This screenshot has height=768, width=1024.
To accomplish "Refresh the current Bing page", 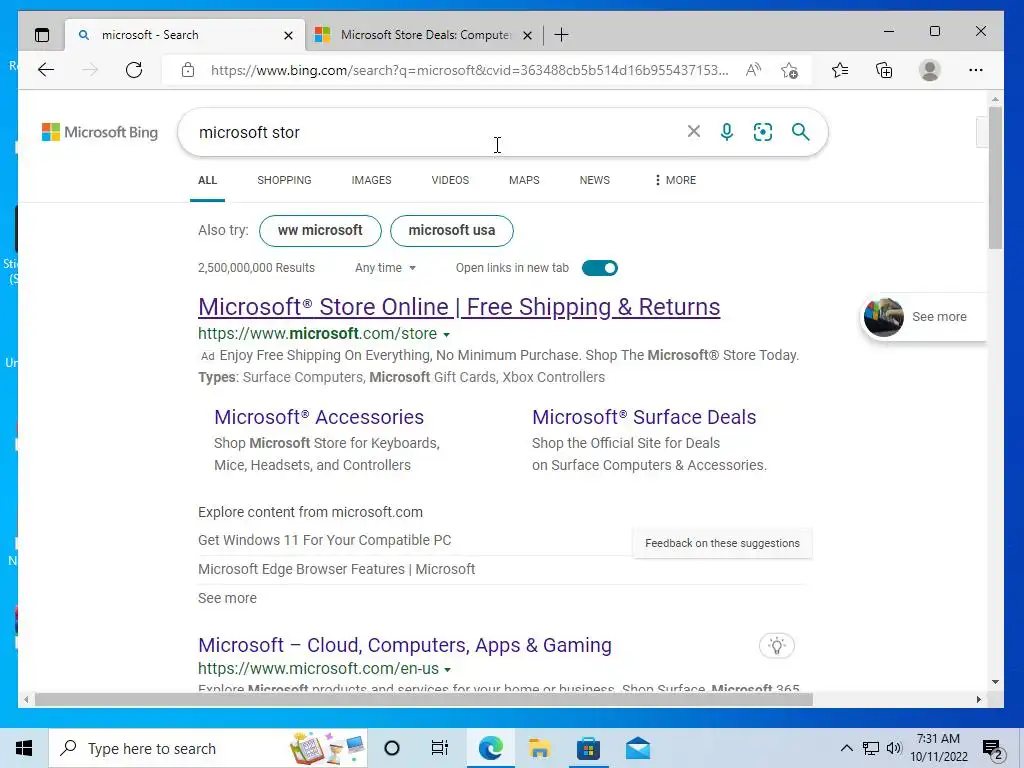I will point(134,70).
